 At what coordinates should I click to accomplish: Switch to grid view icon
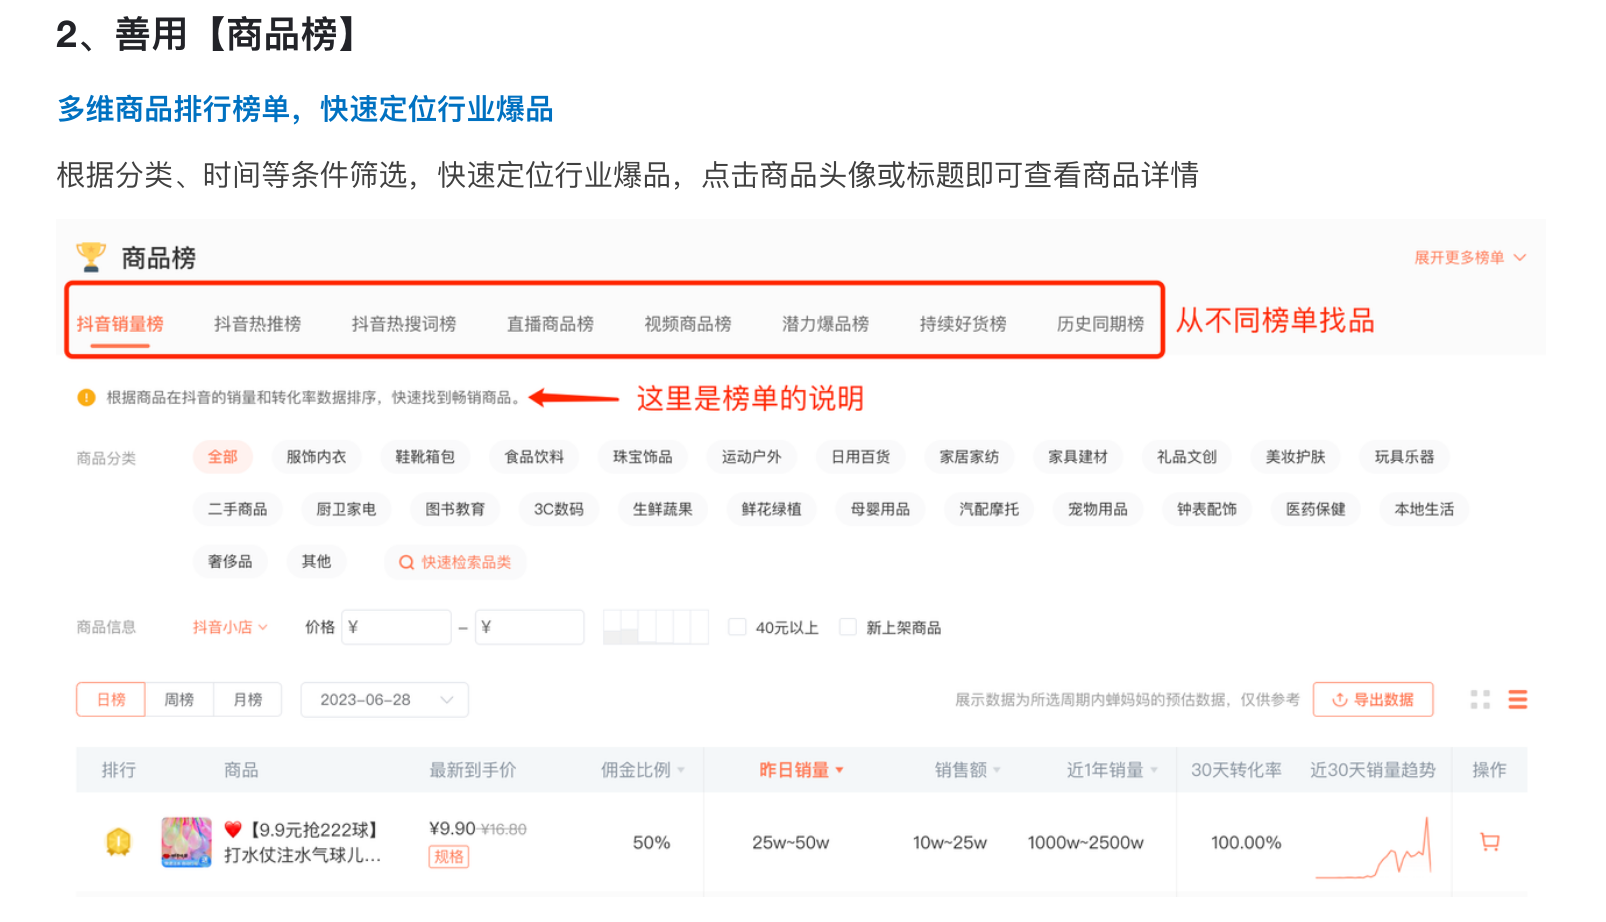click(1480, 700)
